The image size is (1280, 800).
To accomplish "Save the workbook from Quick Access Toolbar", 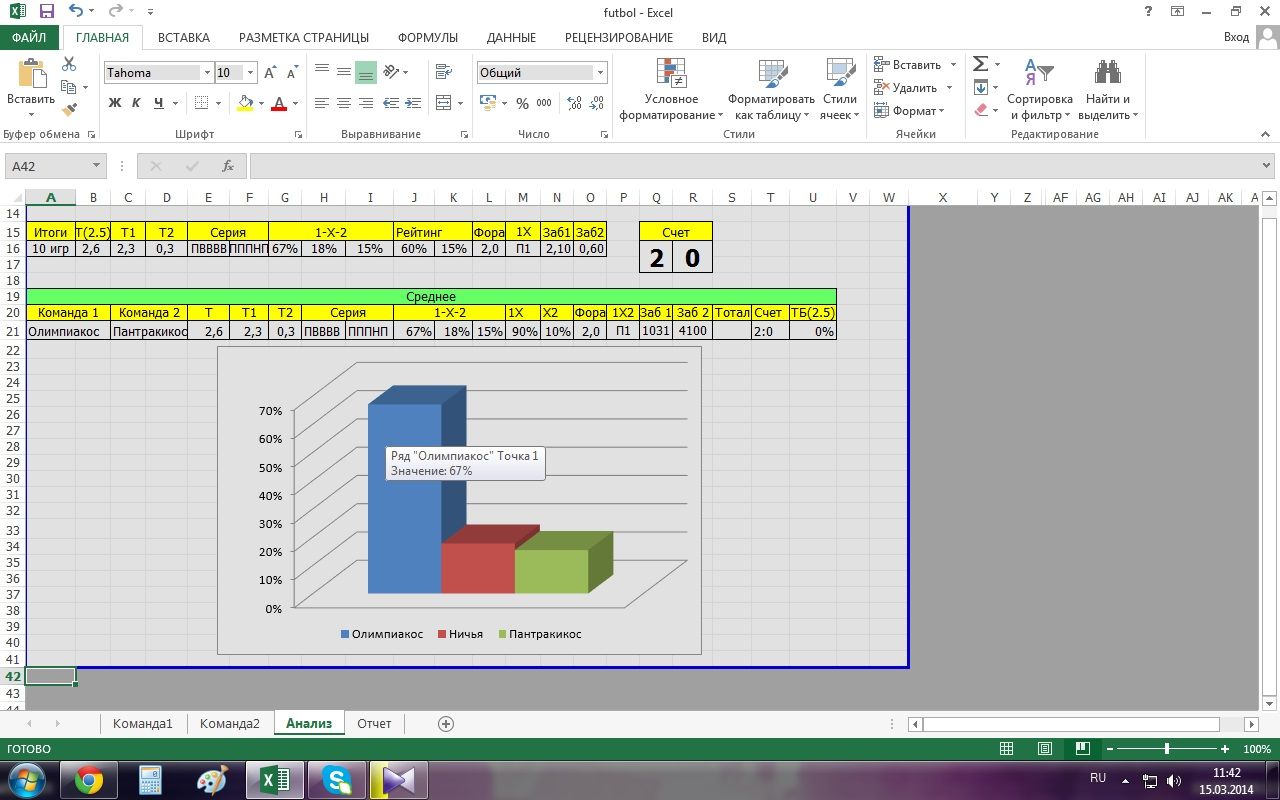I will tap(46, 12).
